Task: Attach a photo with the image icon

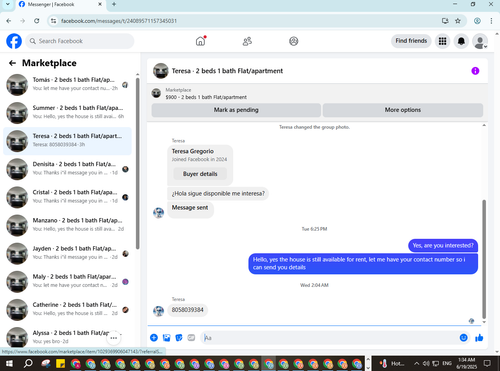Action: (166, 338)
